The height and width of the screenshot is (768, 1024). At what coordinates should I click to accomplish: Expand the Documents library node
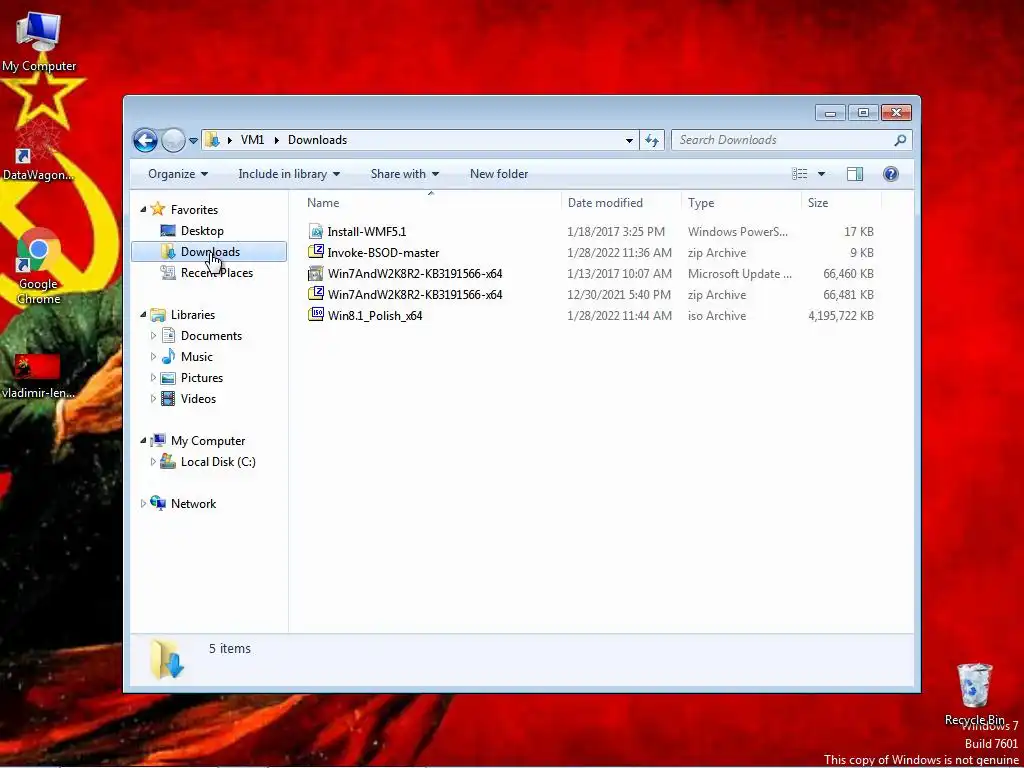click(x=153, y=336)
